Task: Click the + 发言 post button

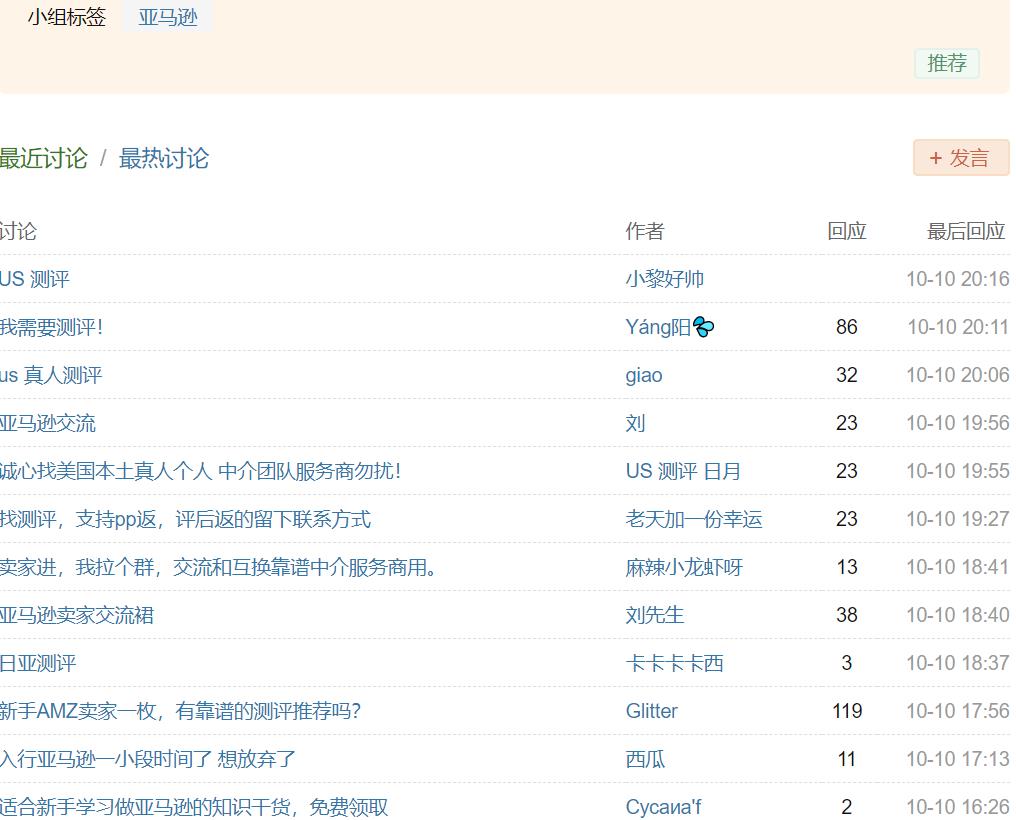Action: pyautogui.click(x=960, y=158)
